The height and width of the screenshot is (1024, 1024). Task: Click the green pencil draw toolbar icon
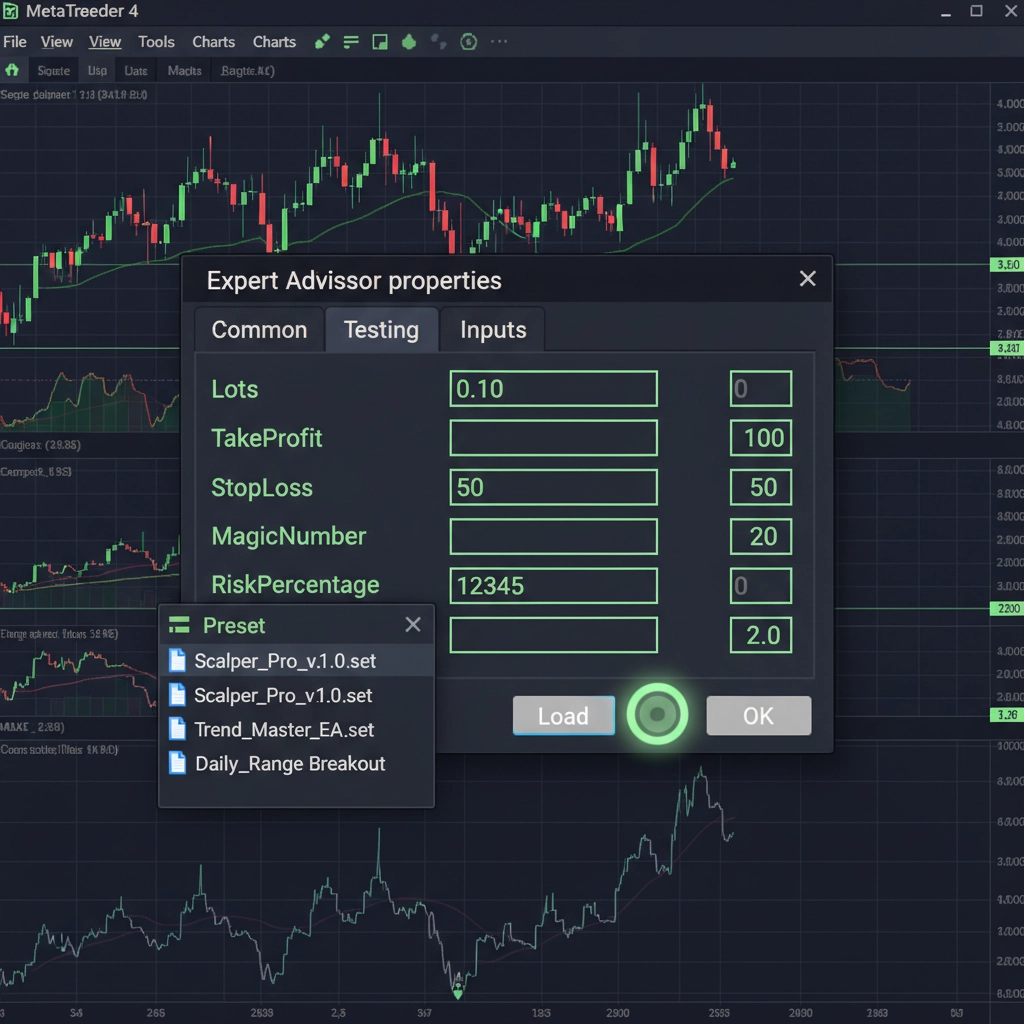[x=322, y=42]
